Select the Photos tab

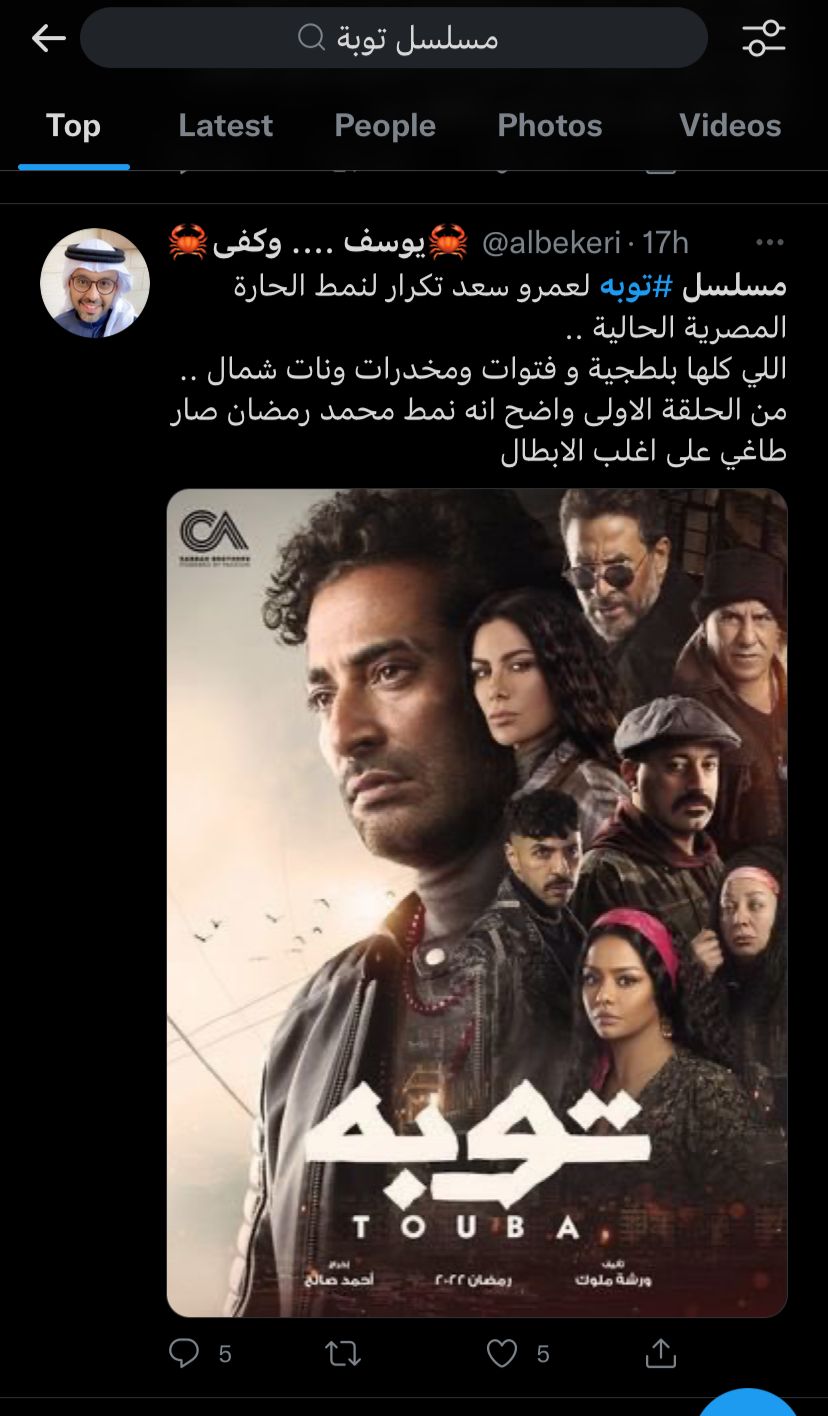point(550,126)
